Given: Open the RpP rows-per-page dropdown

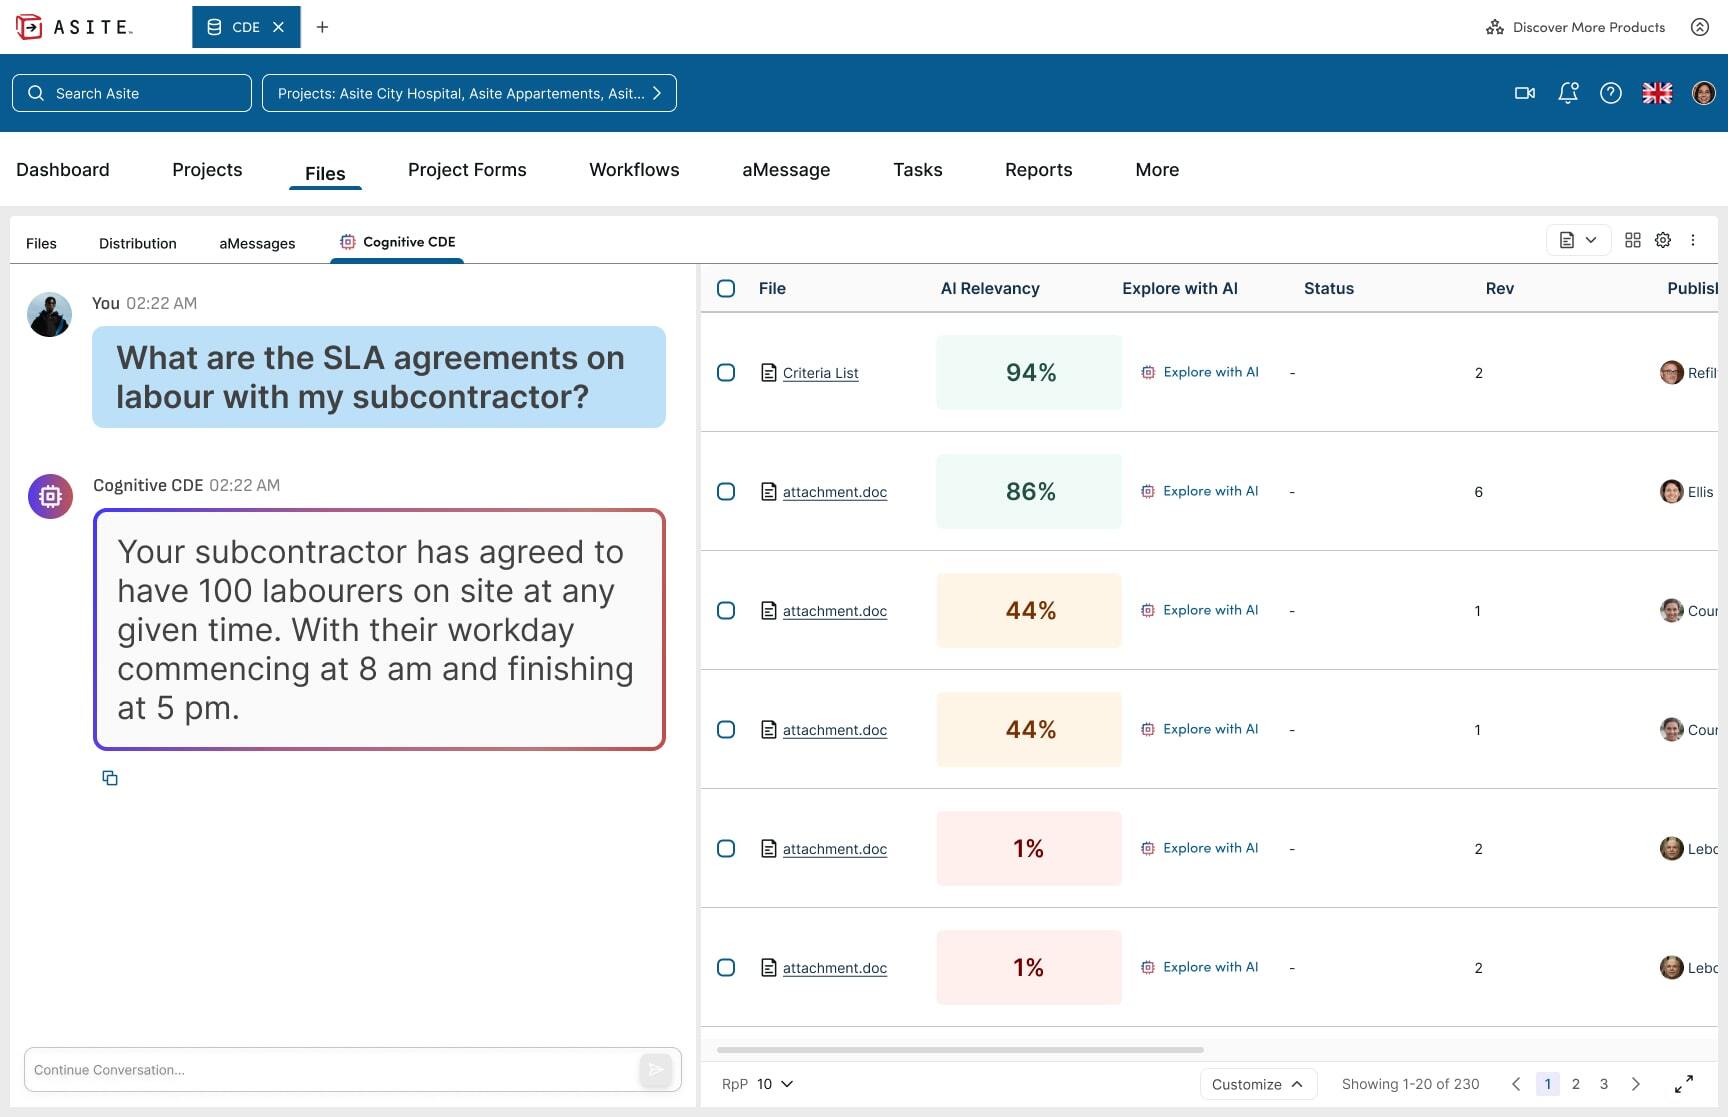Looking at the screenshot, I should 774,1084.
